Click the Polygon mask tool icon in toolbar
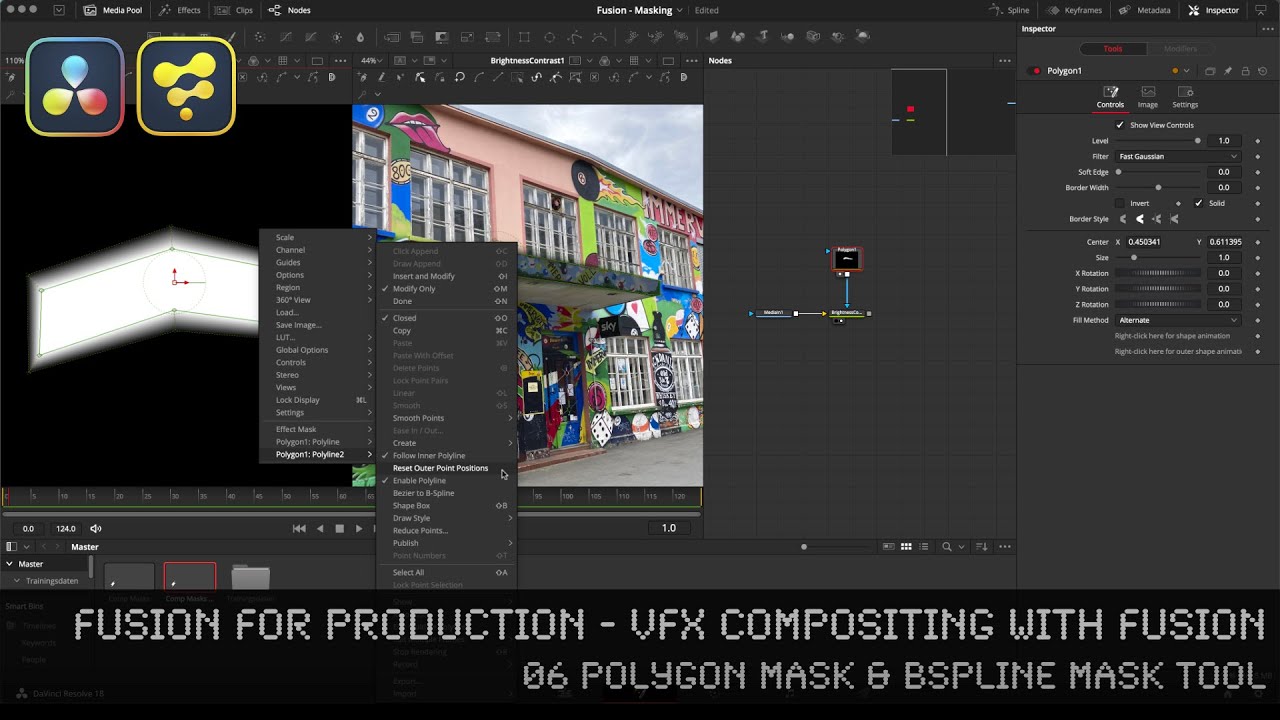The height and width of the screenshot is (720, 1280). pyautogui.click(x=574, y=37)
